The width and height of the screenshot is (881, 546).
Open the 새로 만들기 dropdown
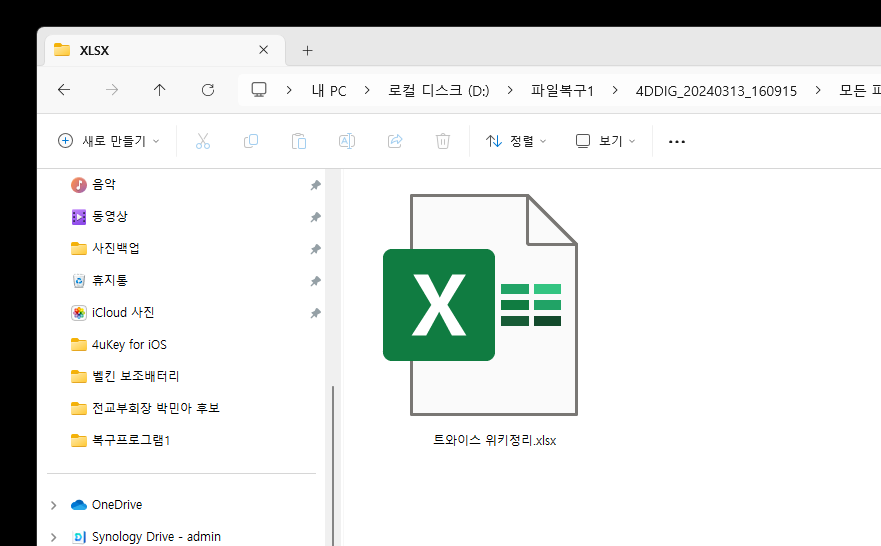click(109, 141)
